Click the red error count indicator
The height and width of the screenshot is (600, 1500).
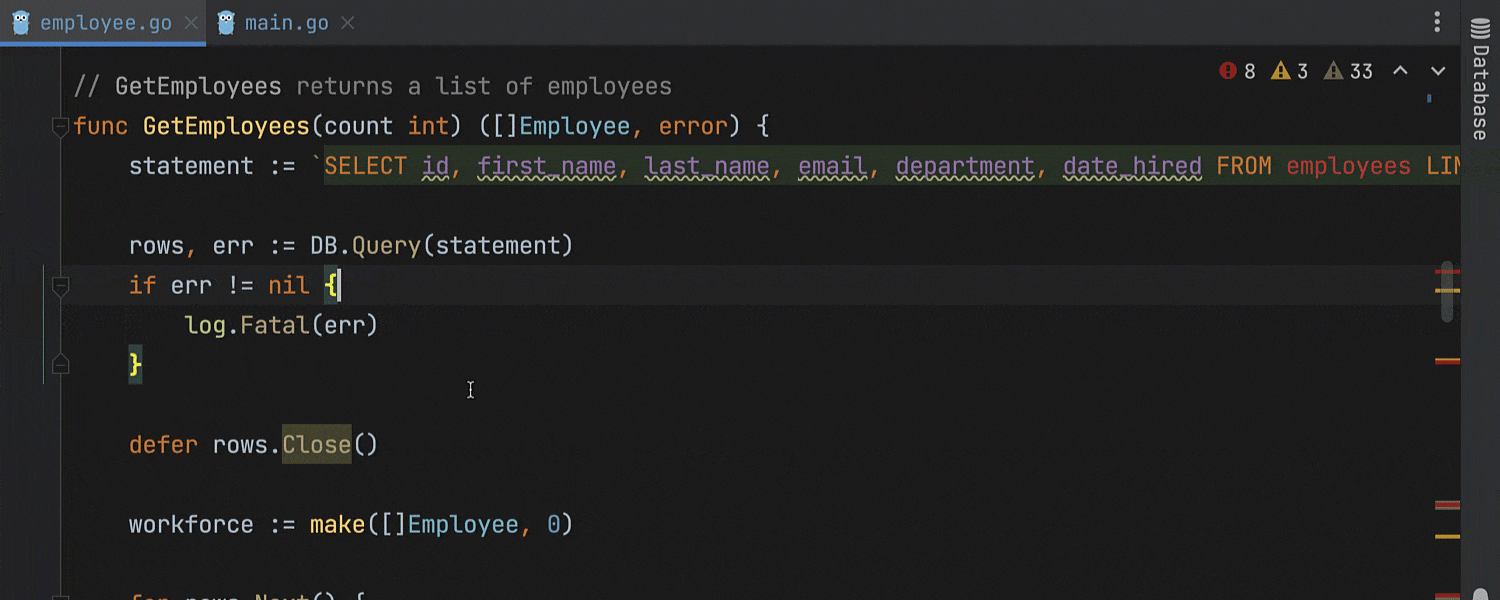click(x=1237, y=71)
